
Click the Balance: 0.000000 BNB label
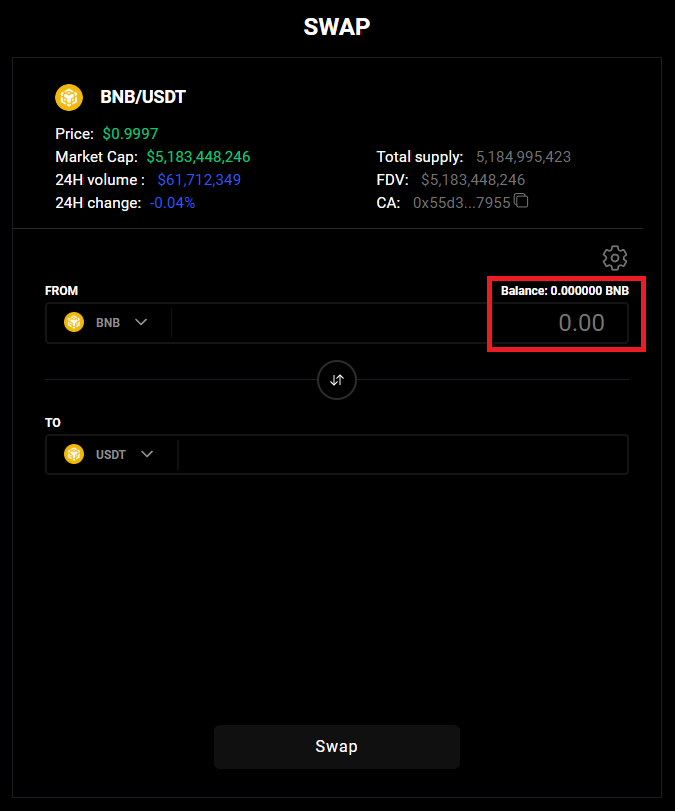pos(565,291)
